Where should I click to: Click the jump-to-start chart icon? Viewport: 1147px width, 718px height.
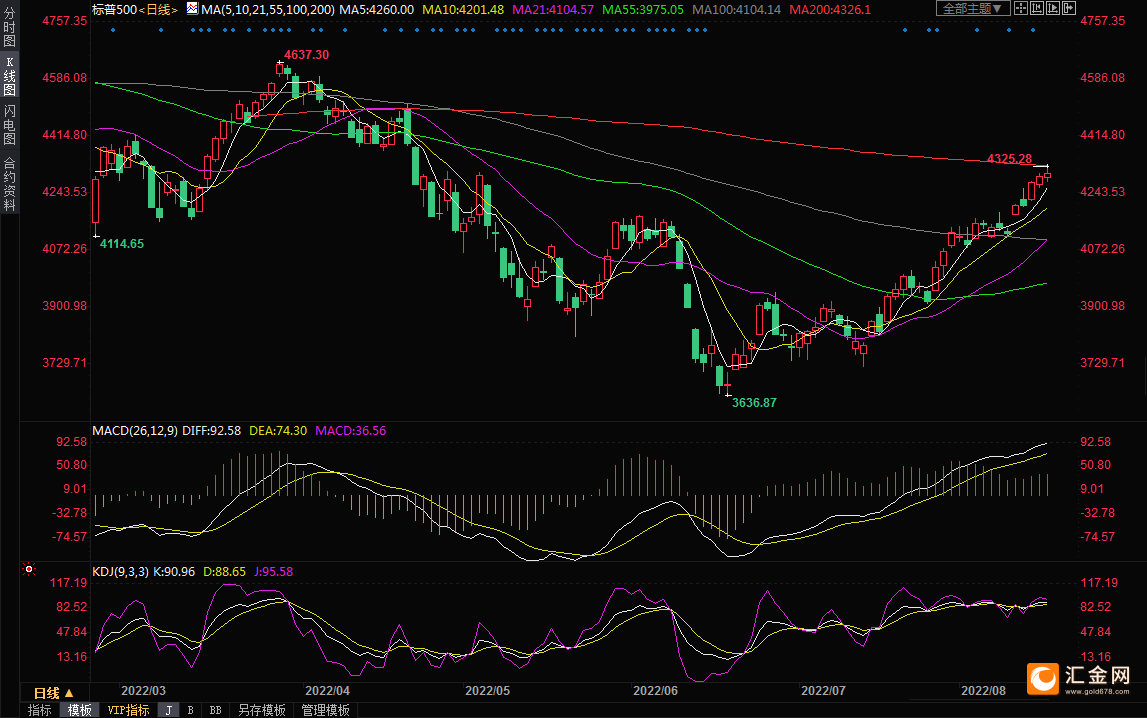point(1037,8)
